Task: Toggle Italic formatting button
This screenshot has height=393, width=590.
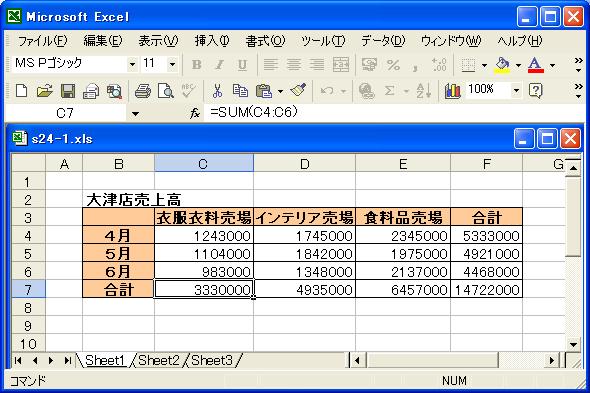Action: (219, 65)
